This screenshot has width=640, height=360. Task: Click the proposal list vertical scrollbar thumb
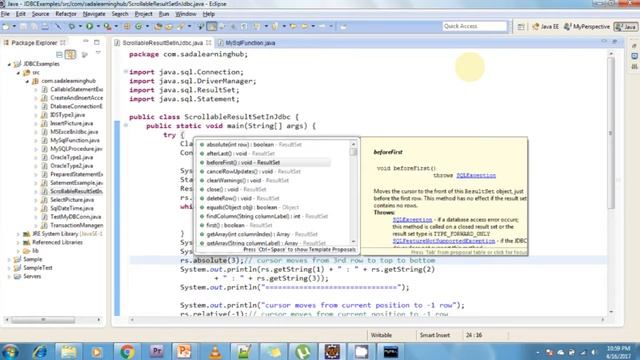point(353,152)
